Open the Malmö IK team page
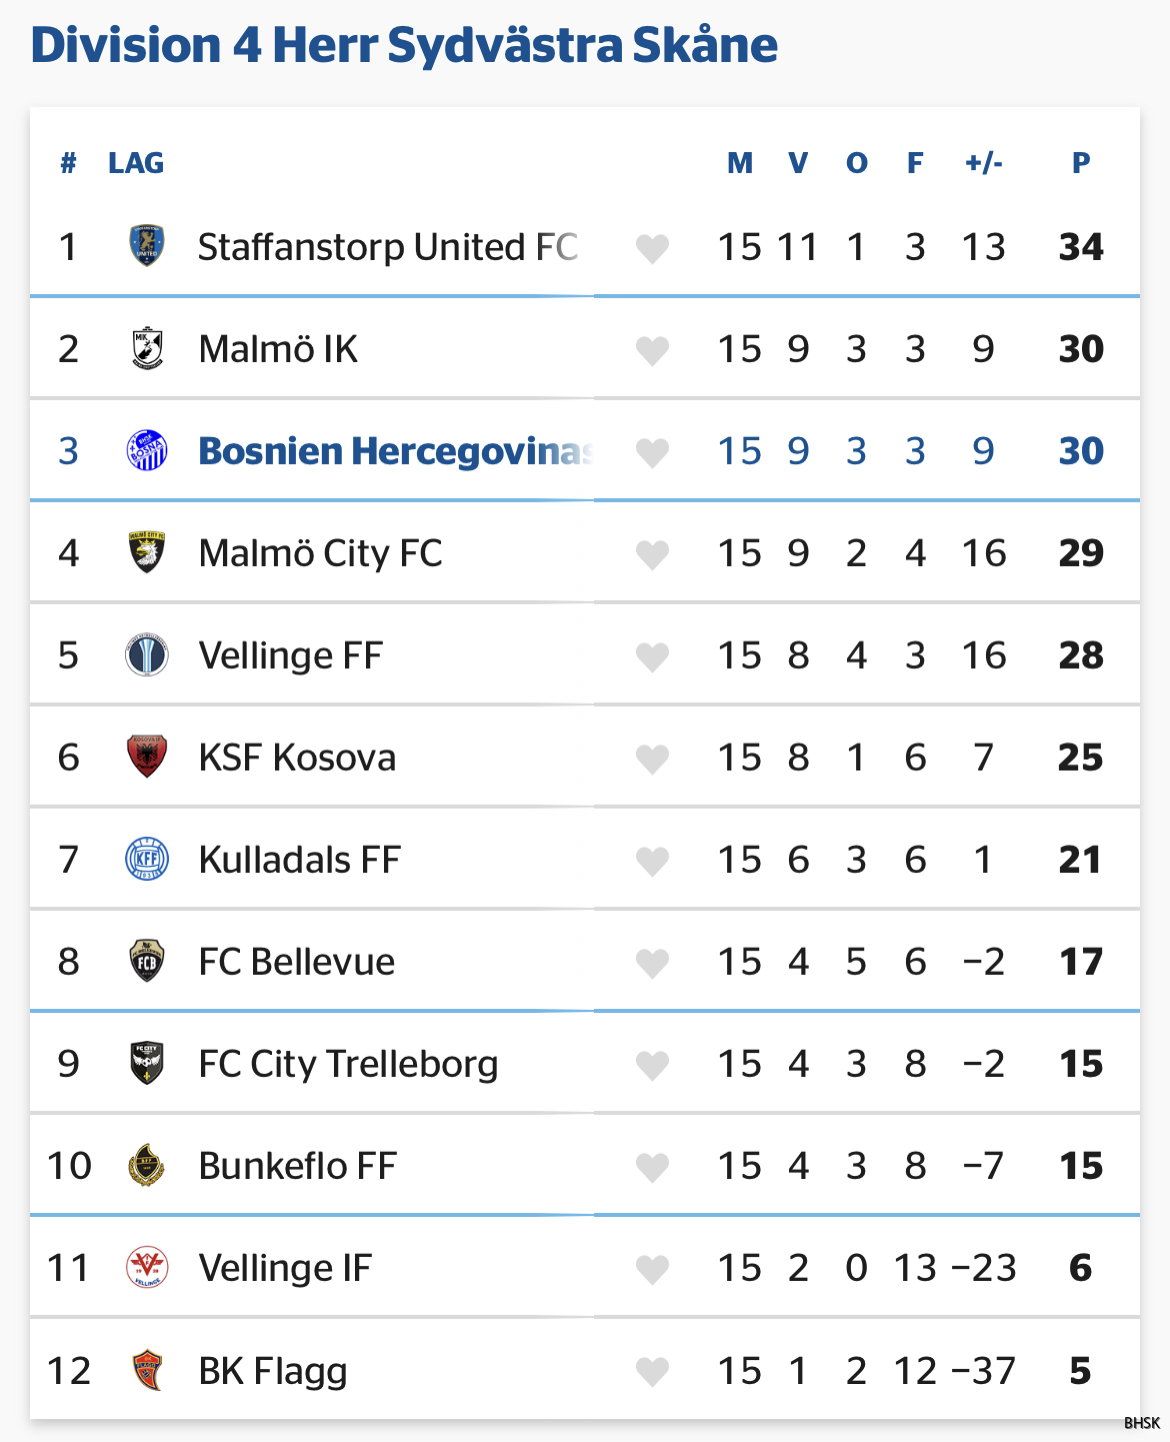This screenshot has width=1170, height=1442. tap(278, 349)
